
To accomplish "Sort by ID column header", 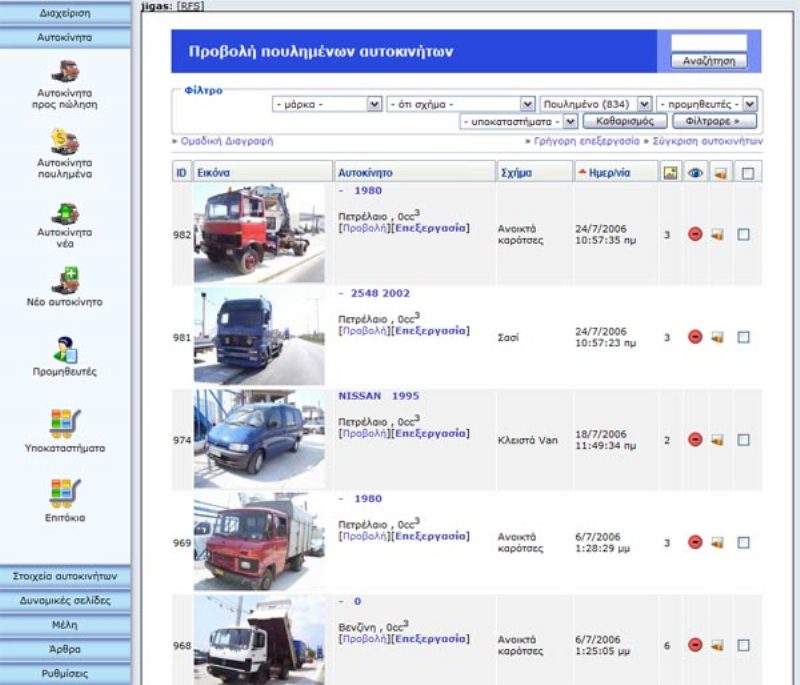I will (x=181, y=173).
